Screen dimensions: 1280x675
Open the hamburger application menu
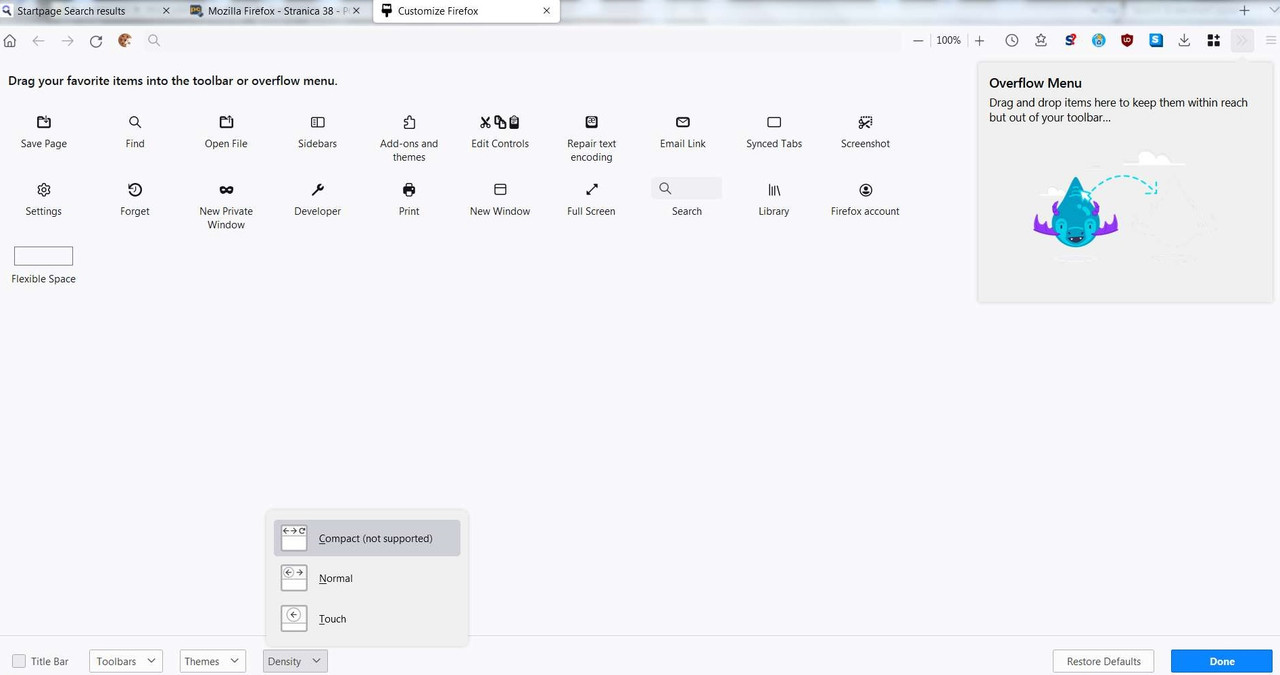pos(1271,41)
